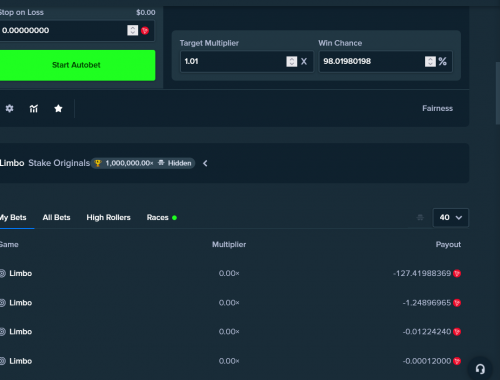Open the 40 rows-per-page dropdown
This screenshot has height=380, width=500.
coord(450,217)
